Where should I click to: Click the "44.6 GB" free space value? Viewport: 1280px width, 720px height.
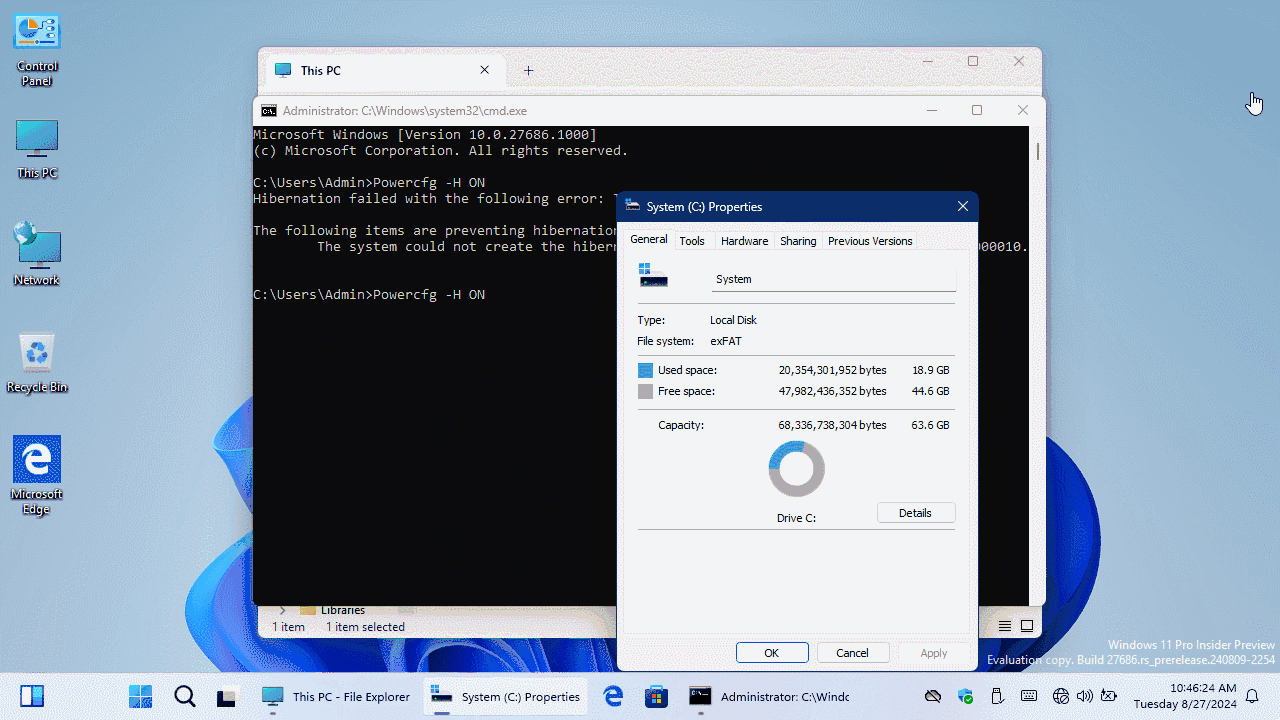point(930,392)
